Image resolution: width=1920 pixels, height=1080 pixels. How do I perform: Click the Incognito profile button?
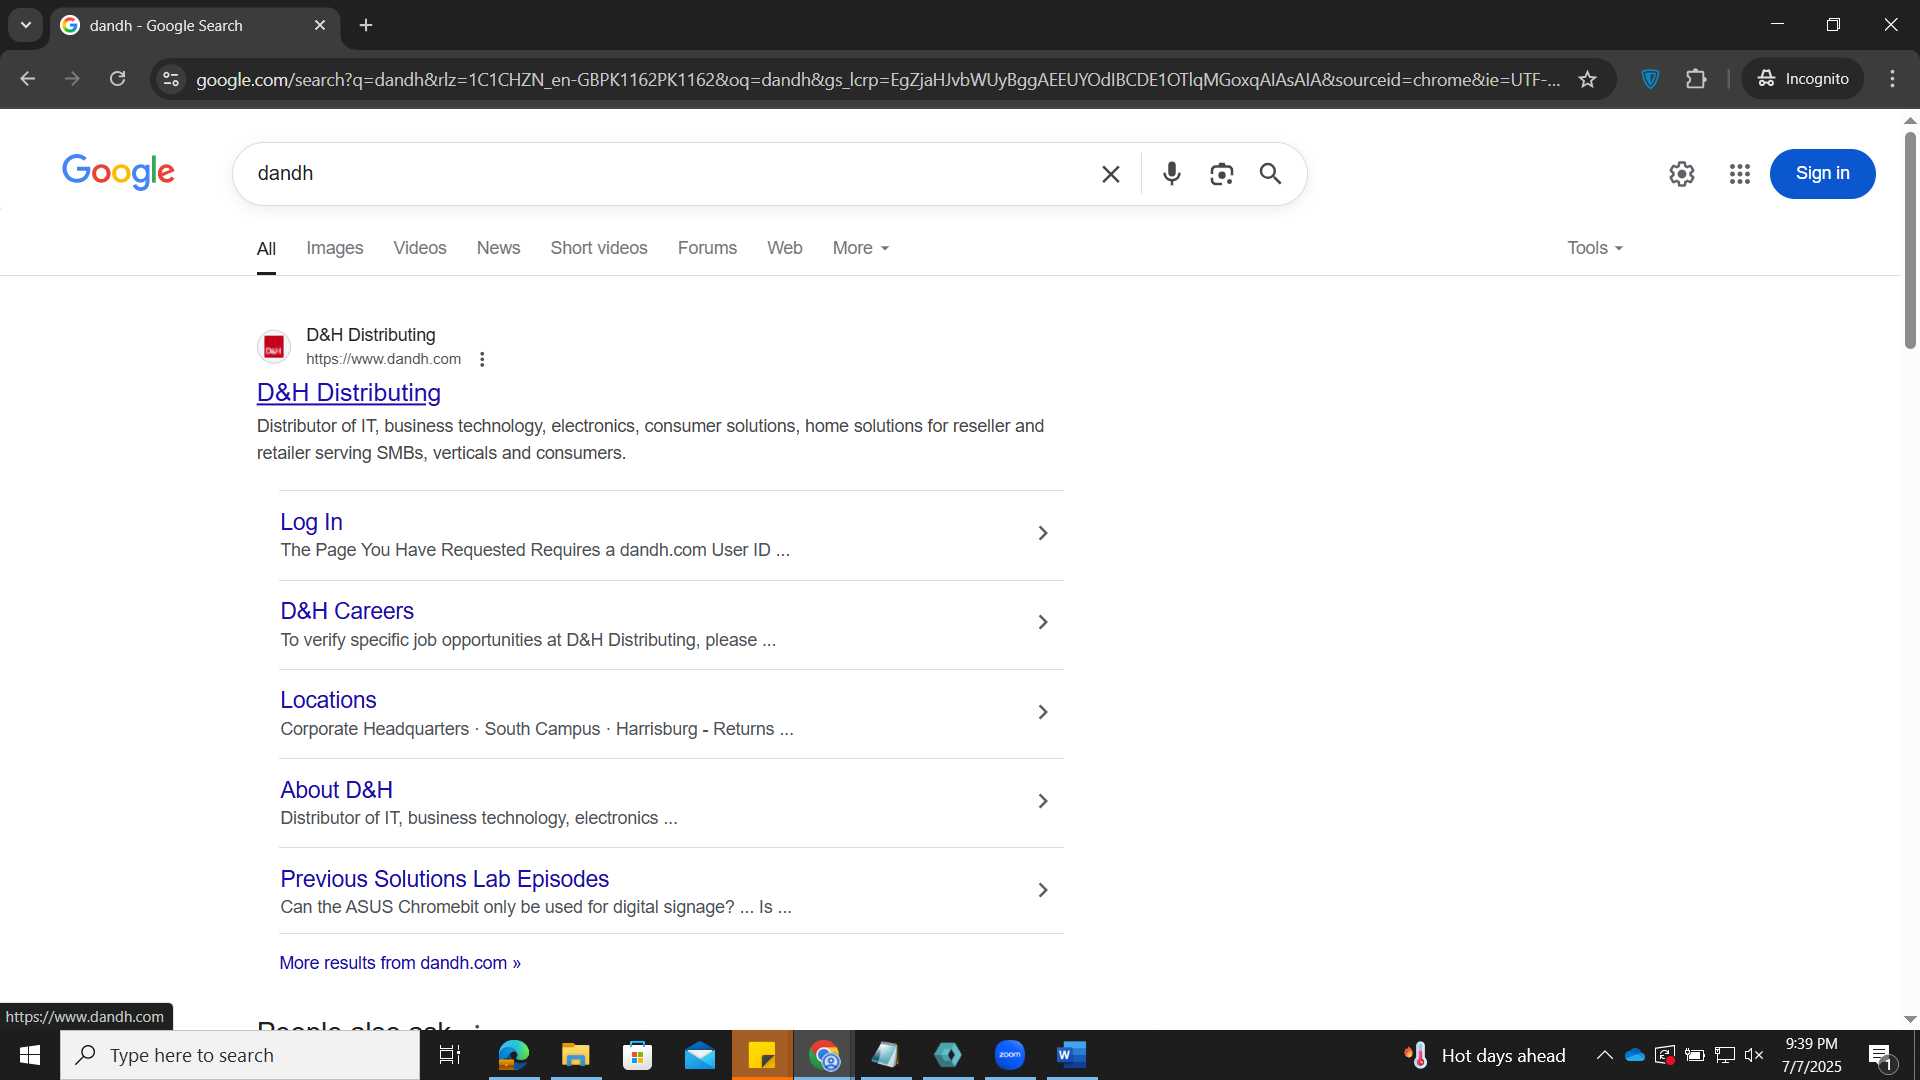[1803, 79]
